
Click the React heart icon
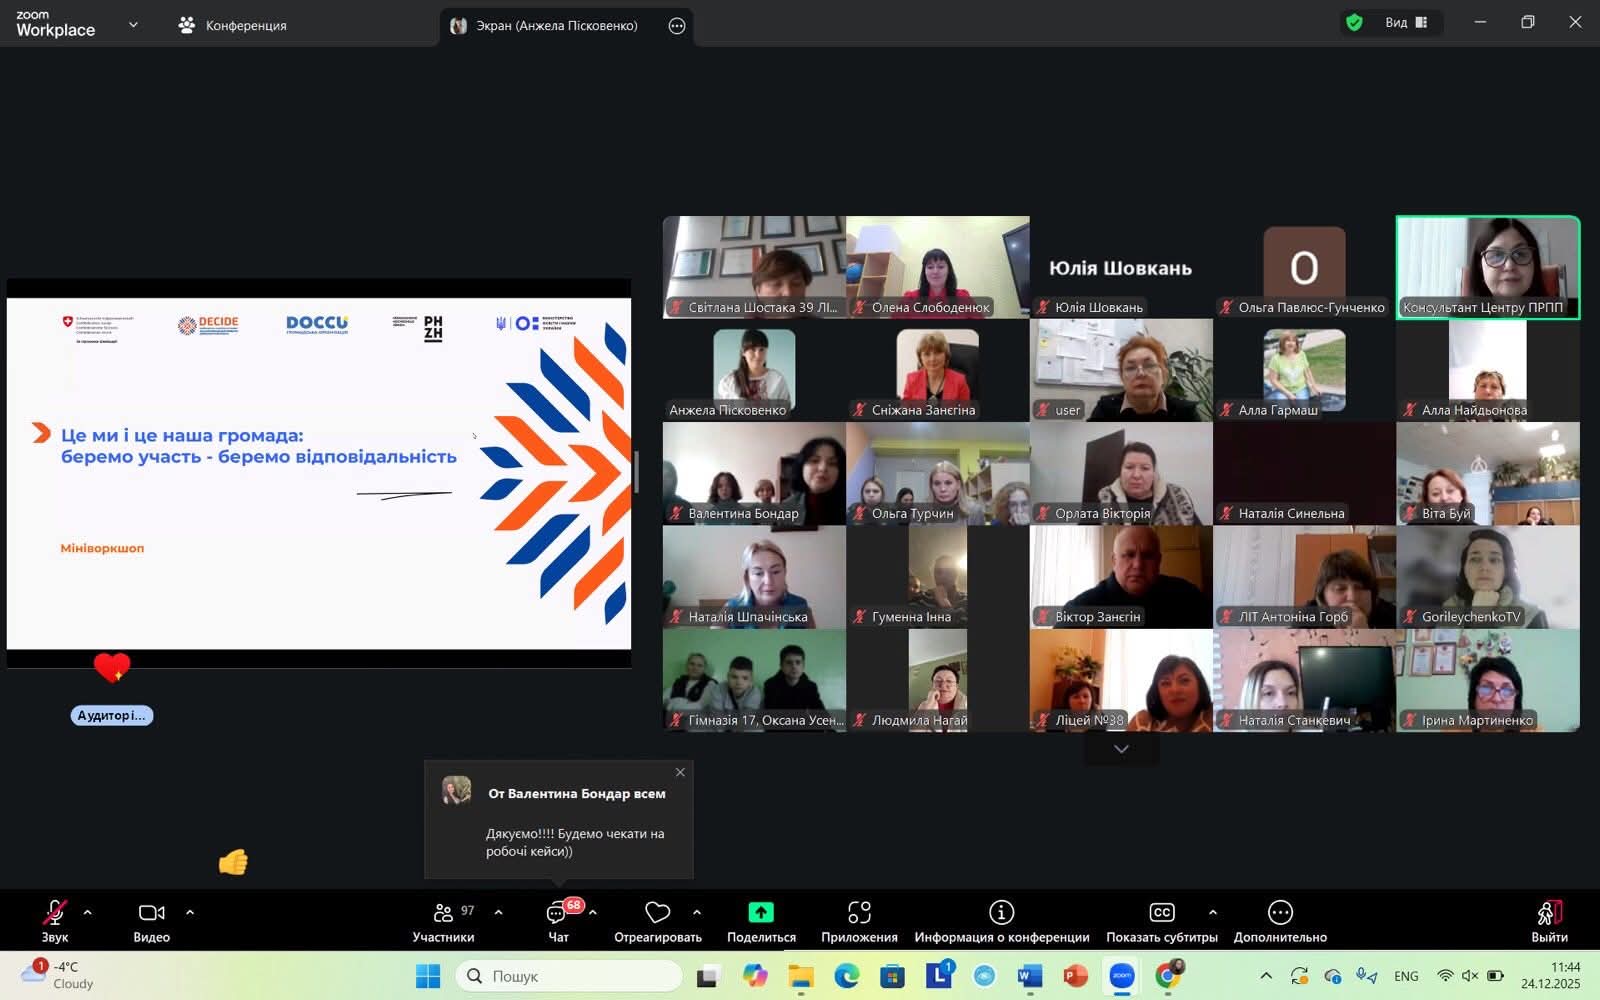pyautogui.click(x=657, y=913)
